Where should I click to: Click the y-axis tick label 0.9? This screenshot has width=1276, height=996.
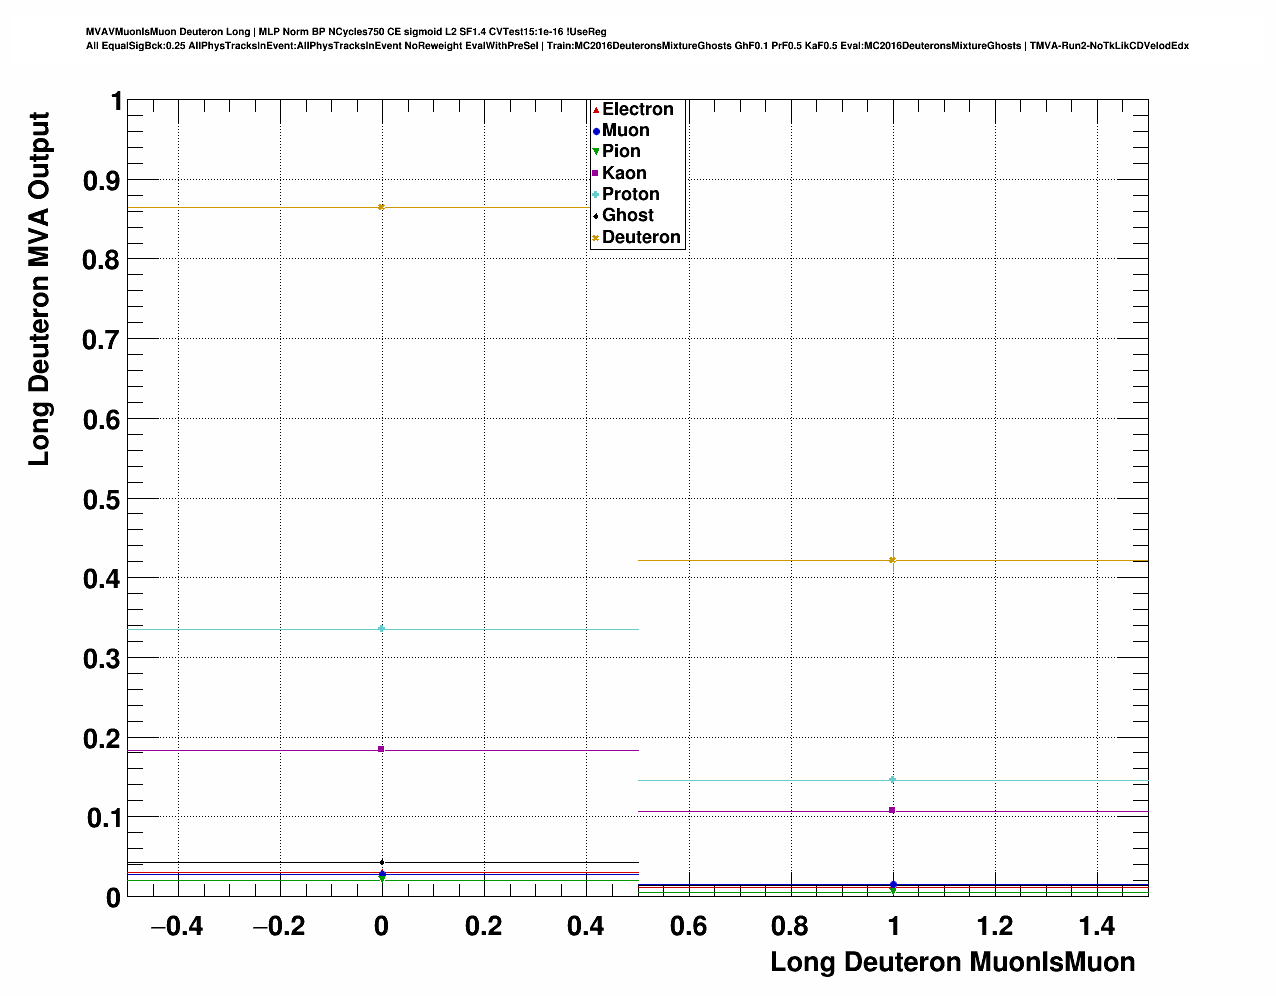pos(102,180)
